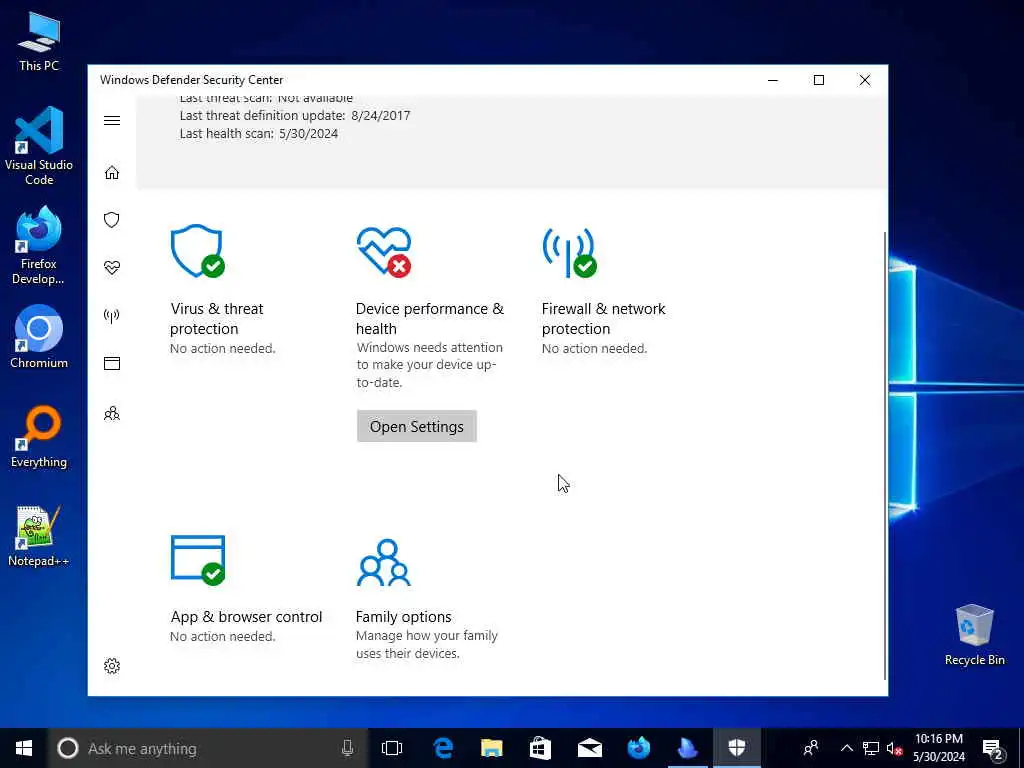Image resolution: width=1024 pixels, height=768 pixels.
Task: Maximize the Windows Defender Security Center window
Action: click(x=819, y=80)
